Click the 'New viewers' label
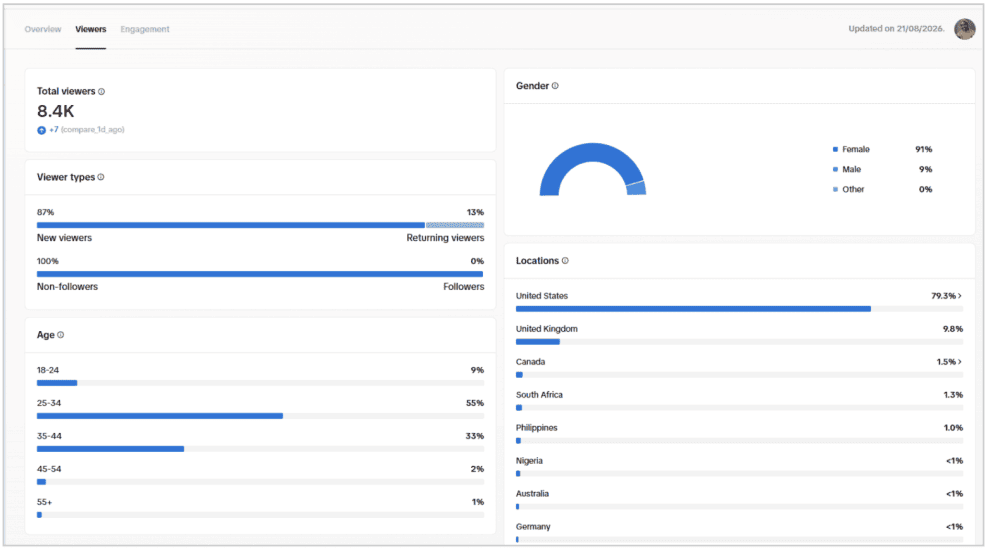The height and width of the screenshot is (552, 990). pos(64,238)
